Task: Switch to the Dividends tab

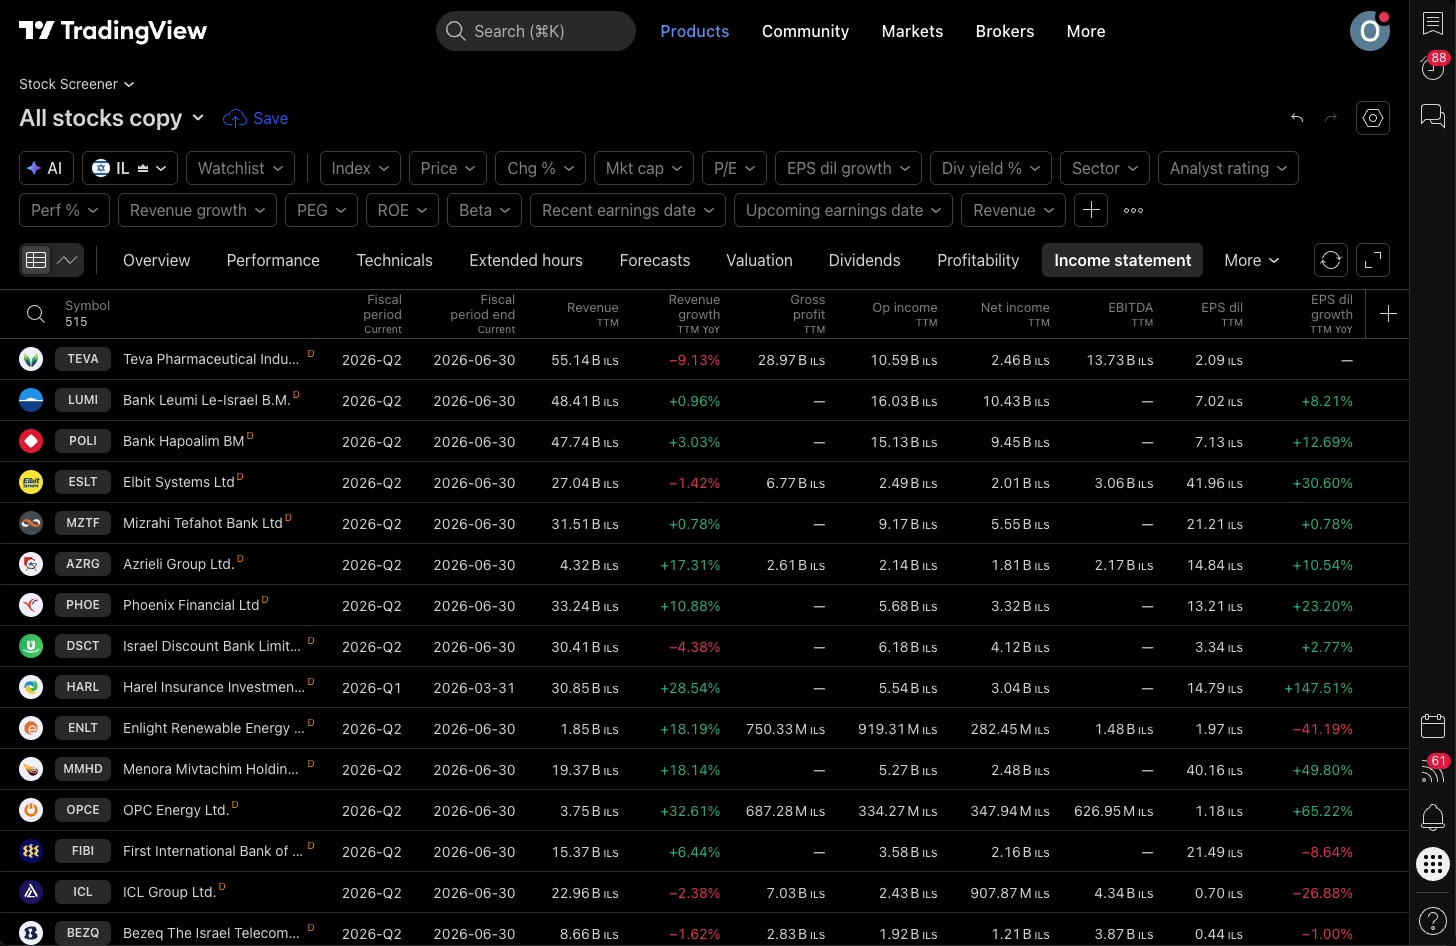Action: [864, 260]
